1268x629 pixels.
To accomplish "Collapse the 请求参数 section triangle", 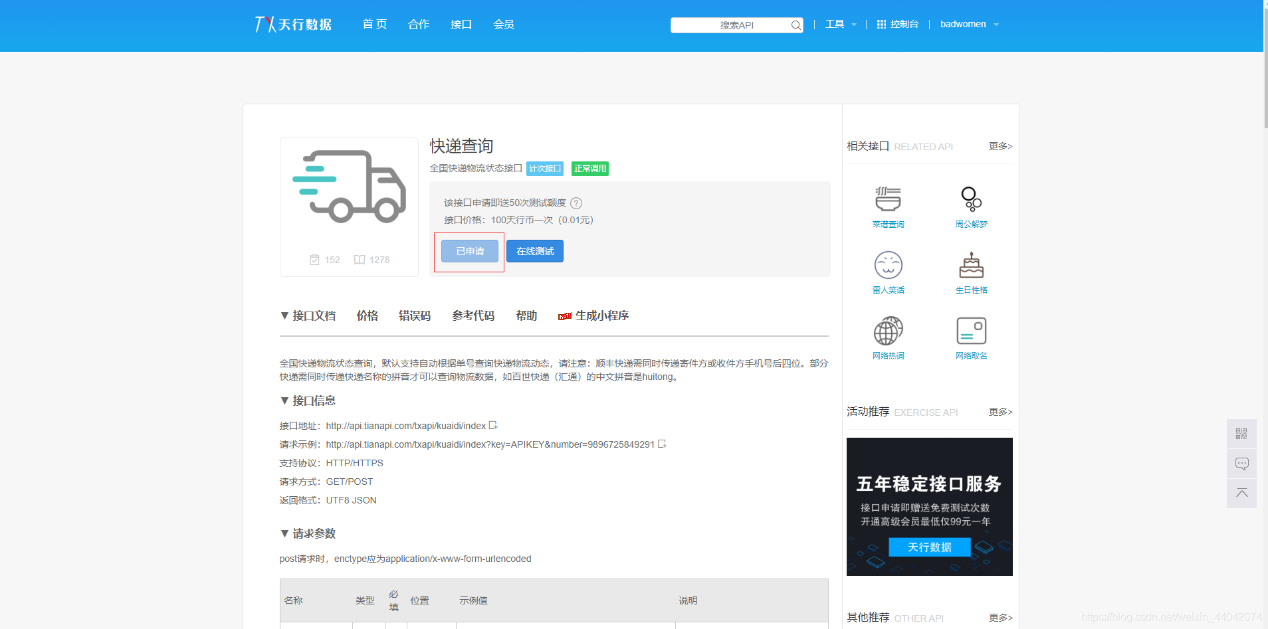I will [284, 533].
